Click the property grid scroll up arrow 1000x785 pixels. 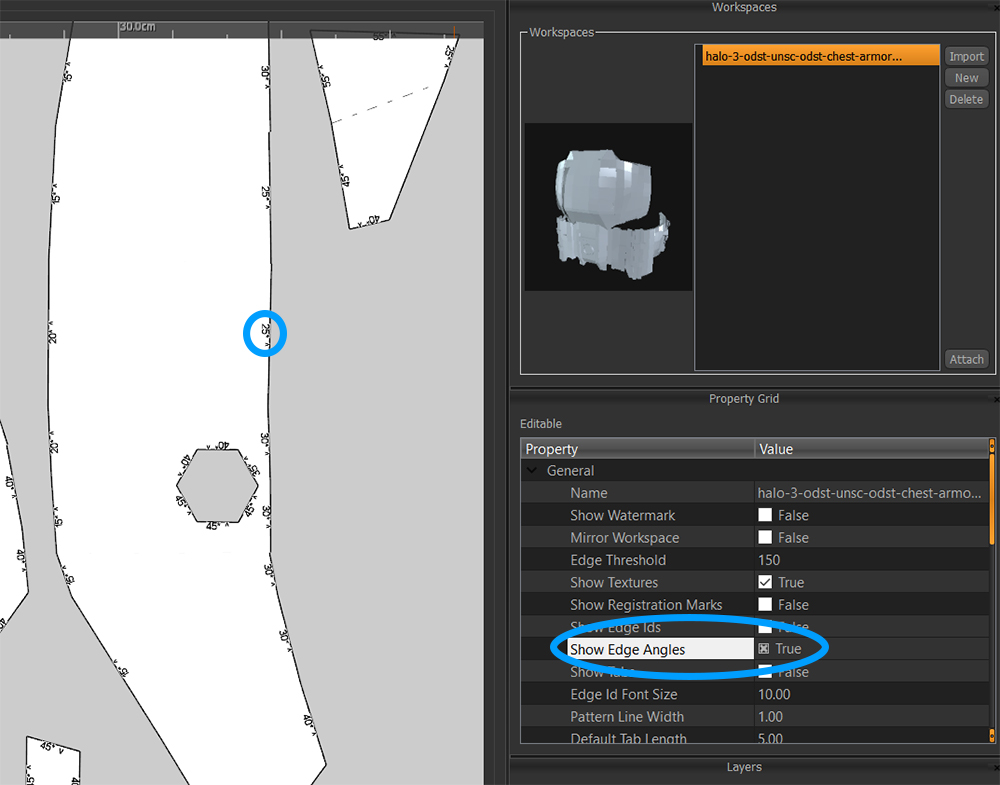click(x=992, y=445)
